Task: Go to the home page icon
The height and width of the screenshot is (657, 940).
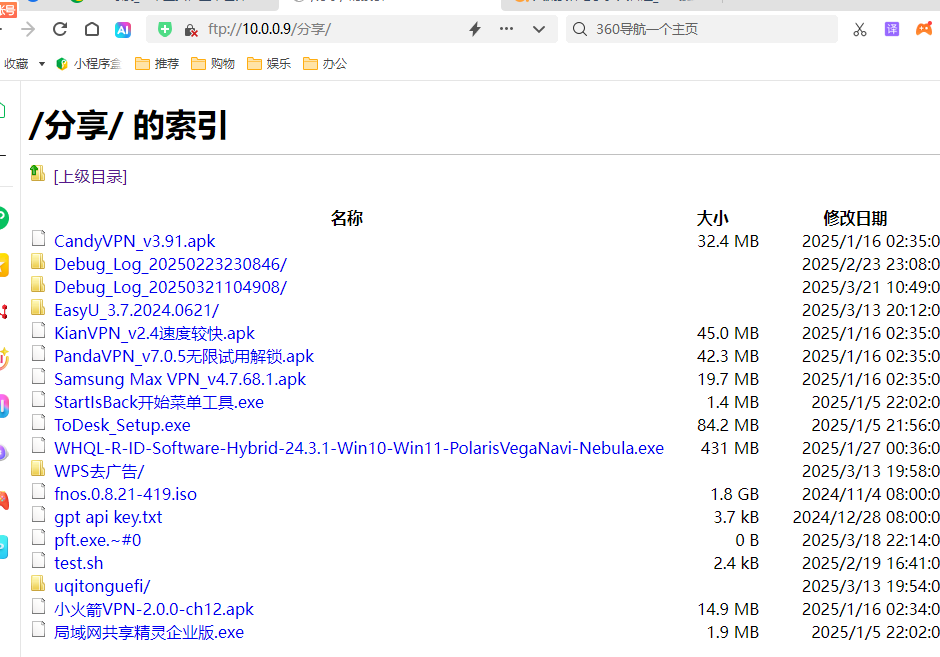Action: point(92,29)
